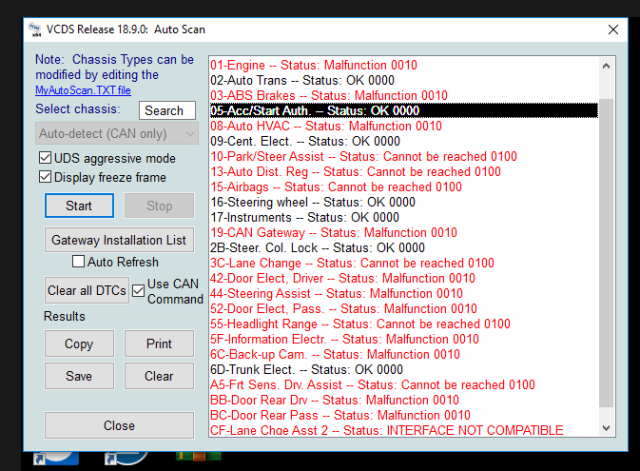The width and height of the screenshot is (640, 471).
Task: Select the BB-Door Rear Drv row
Action: click(404, 400)
